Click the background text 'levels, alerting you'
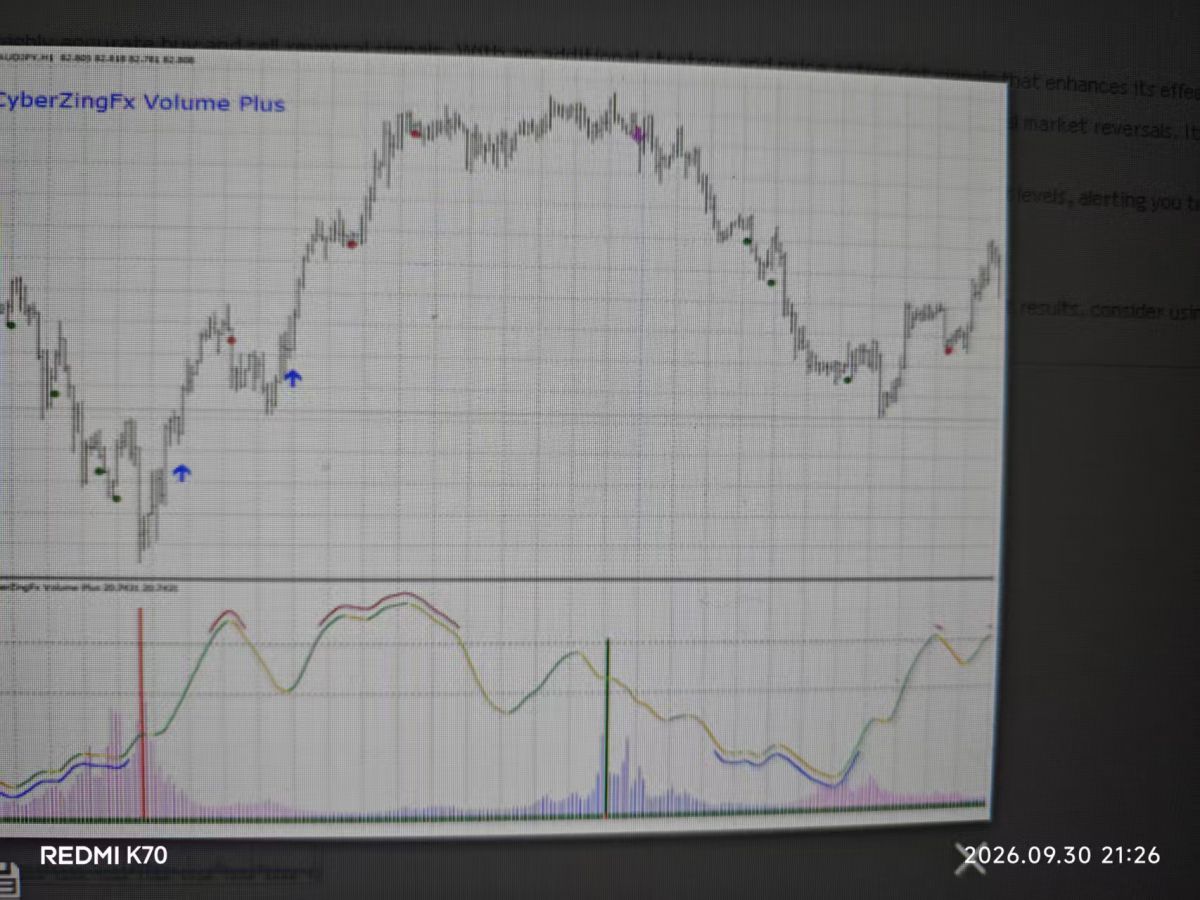The image size is (1200, 900). 1098,198
